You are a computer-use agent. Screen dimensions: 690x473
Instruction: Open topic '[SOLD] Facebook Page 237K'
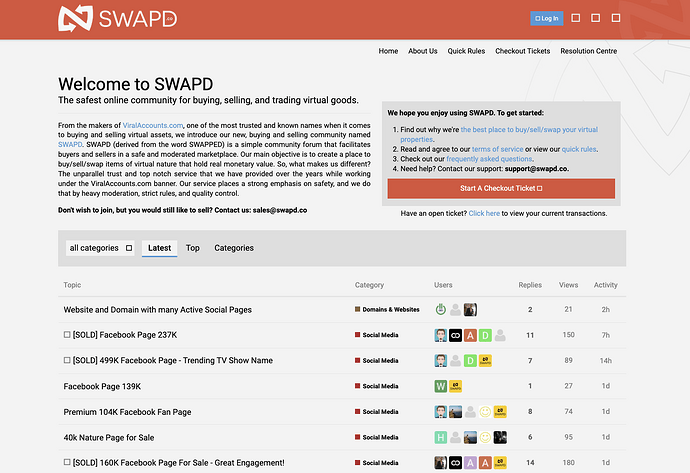pyautogui.click(x=125, y=335)
